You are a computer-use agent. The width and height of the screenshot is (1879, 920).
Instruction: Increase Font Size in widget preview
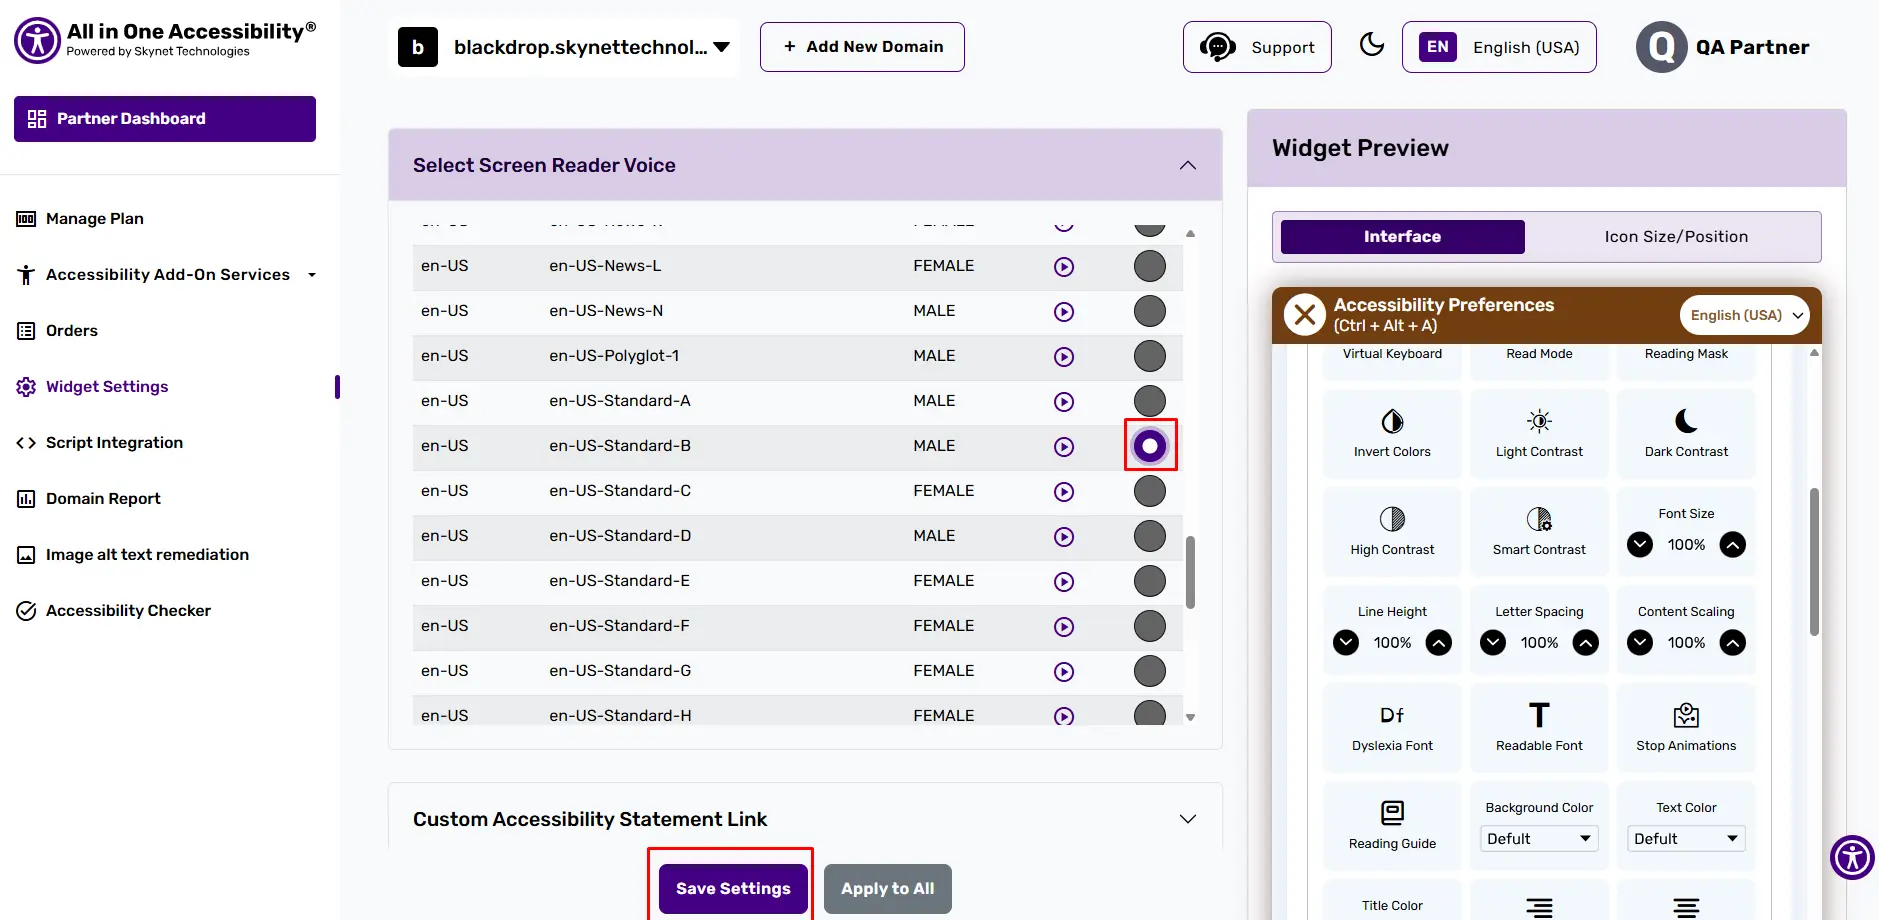[x=1733, y=545]
